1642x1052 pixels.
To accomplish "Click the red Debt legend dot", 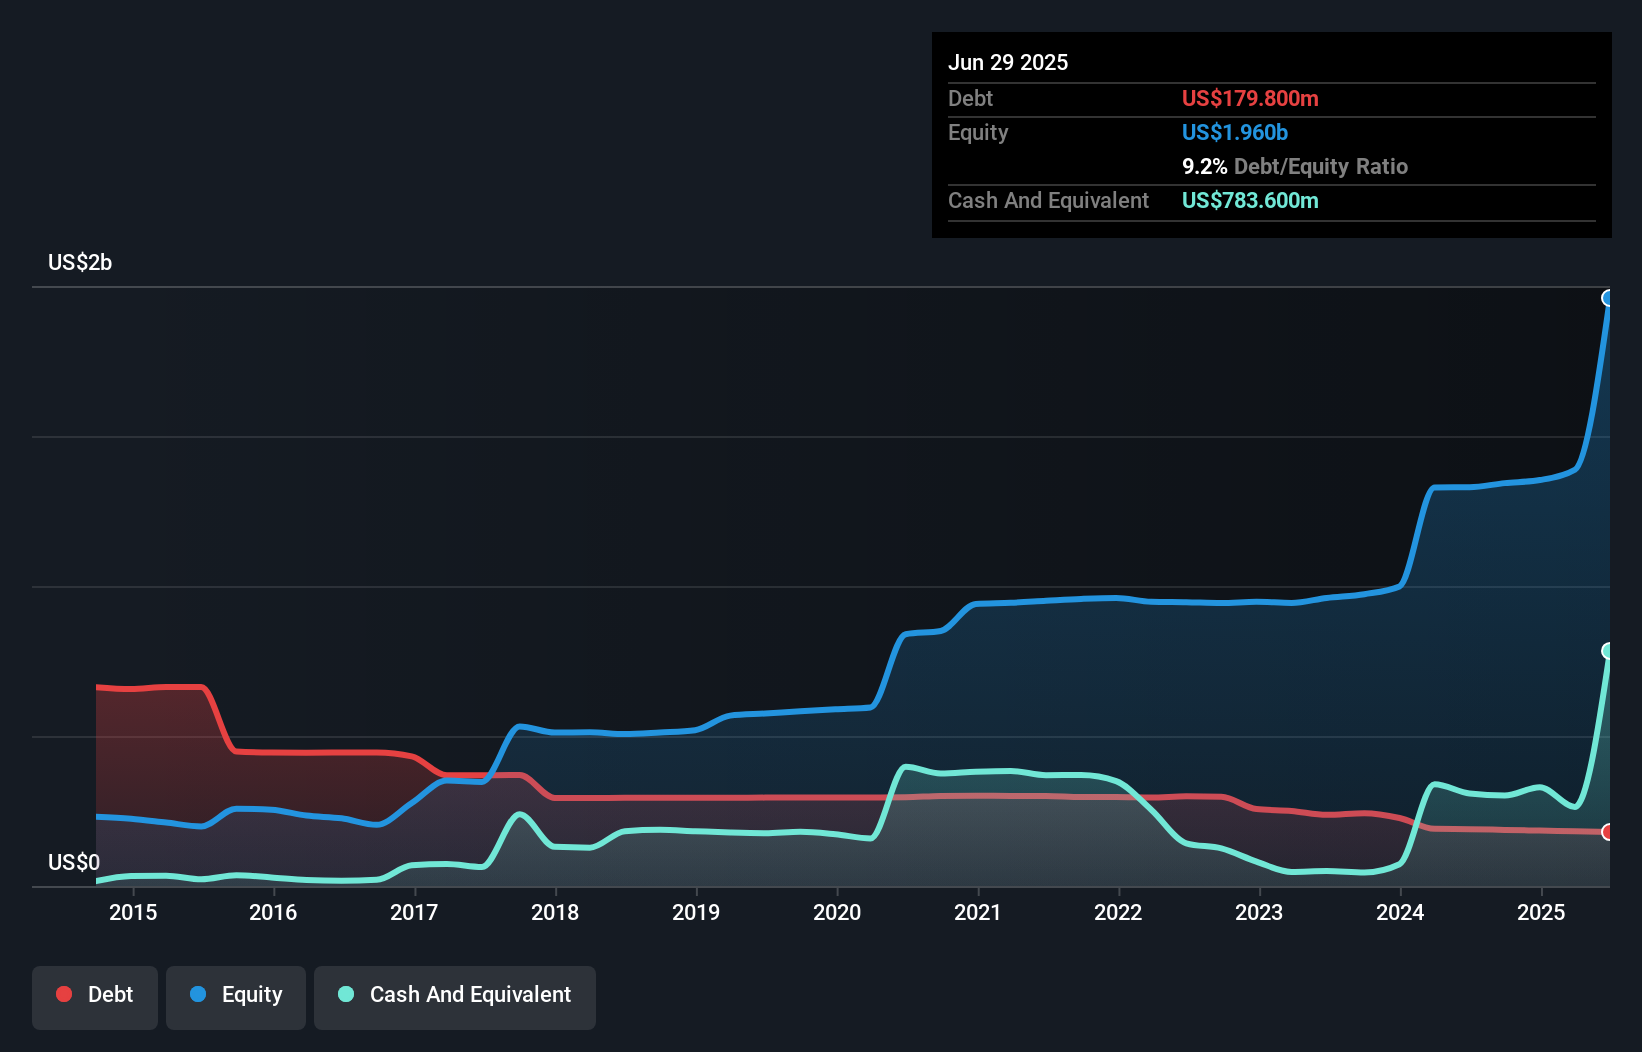I will tap(62, 994).
